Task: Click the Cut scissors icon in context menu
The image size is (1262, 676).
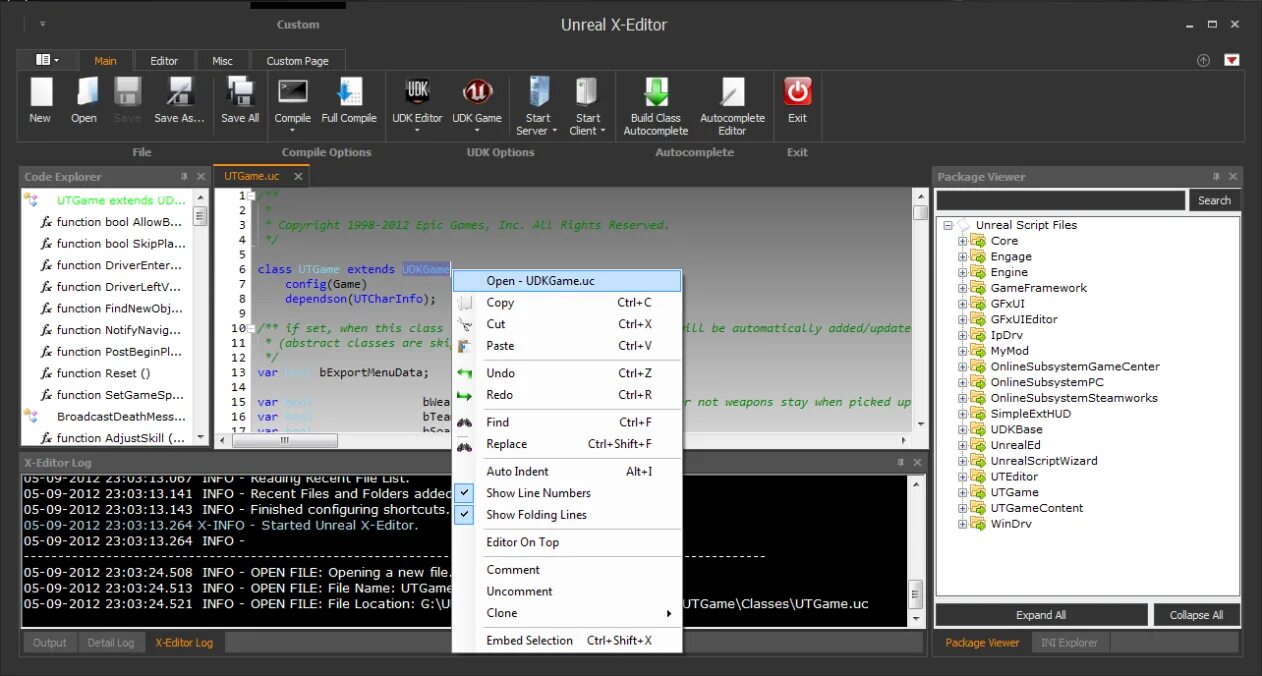Action: [465, 324]
